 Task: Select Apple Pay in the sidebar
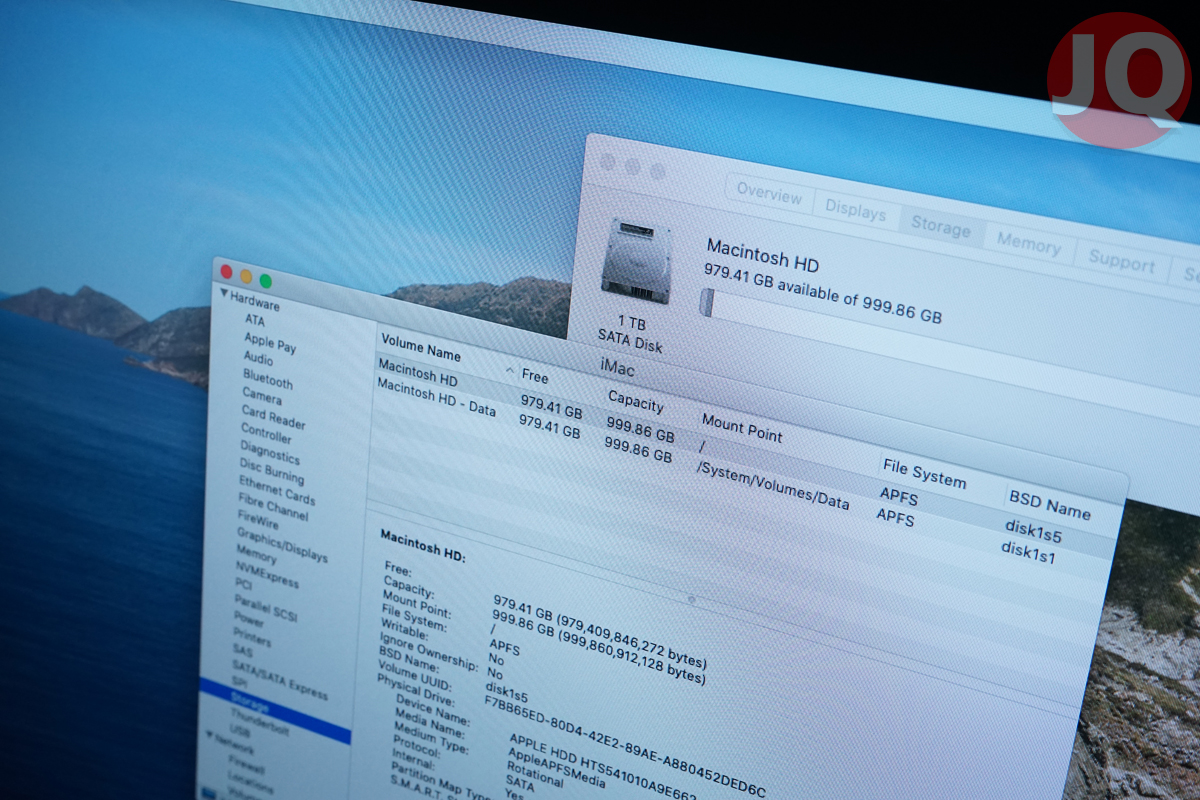click(x=270, y=344)
